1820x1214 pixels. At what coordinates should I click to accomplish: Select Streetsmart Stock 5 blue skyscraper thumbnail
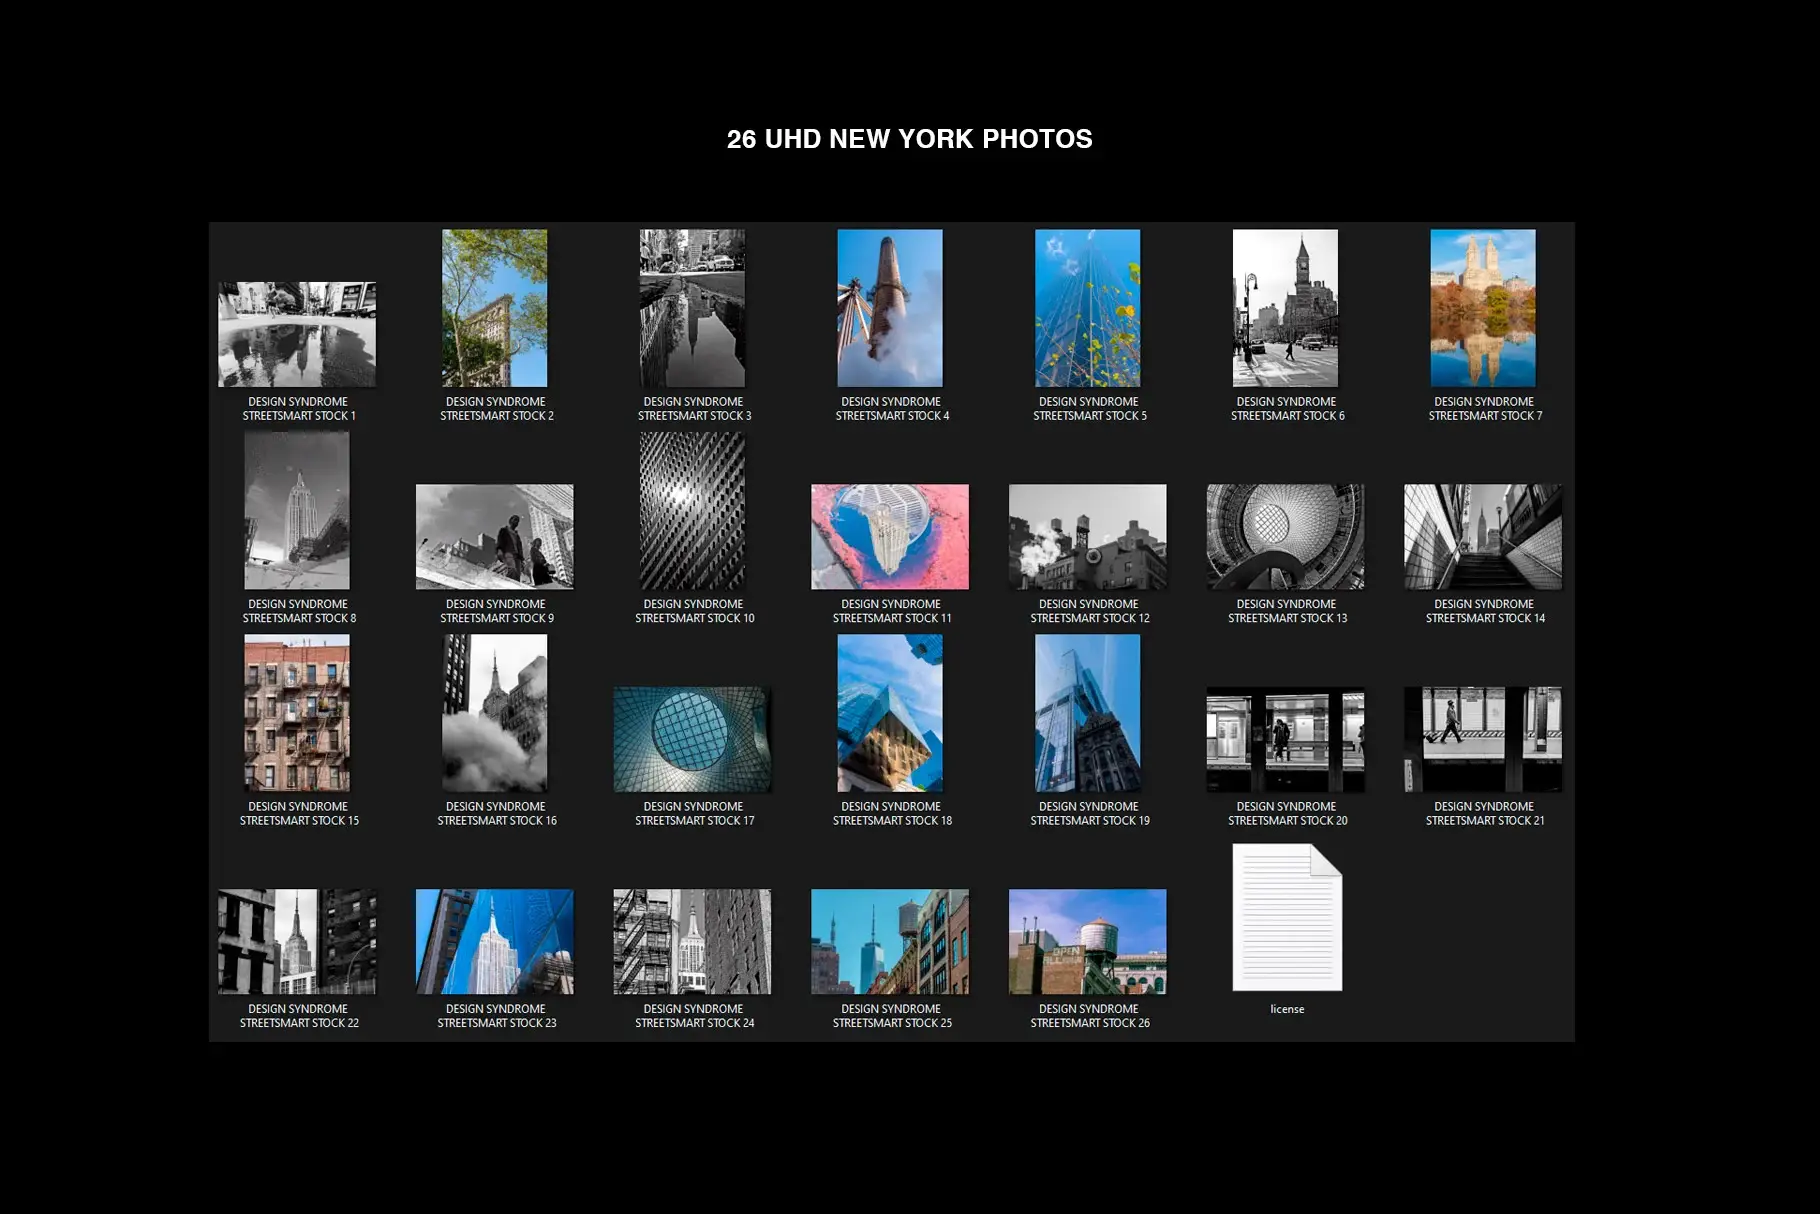(x=1088, y=309)
